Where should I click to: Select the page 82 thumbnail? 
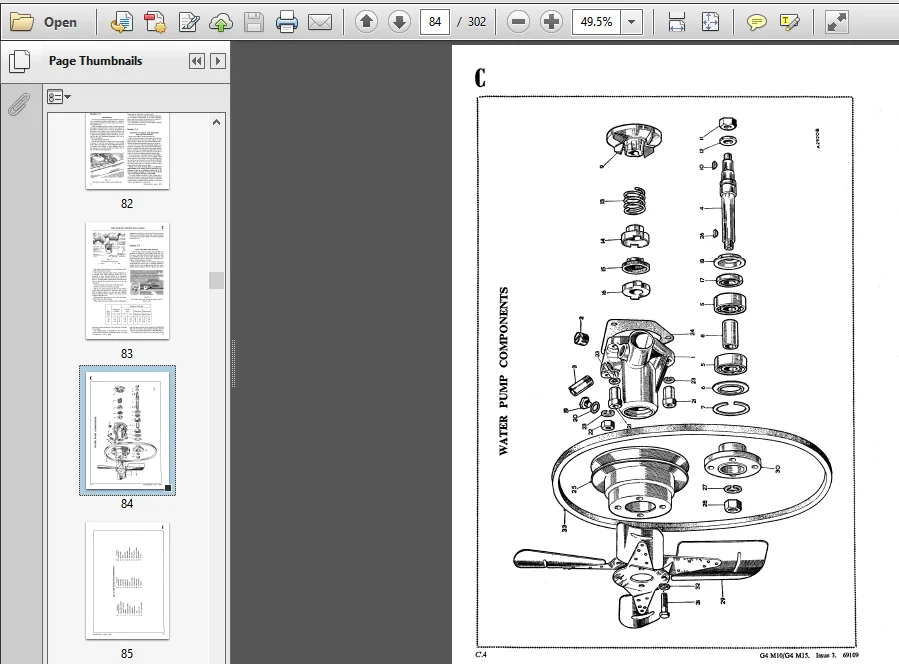point(127,151)
